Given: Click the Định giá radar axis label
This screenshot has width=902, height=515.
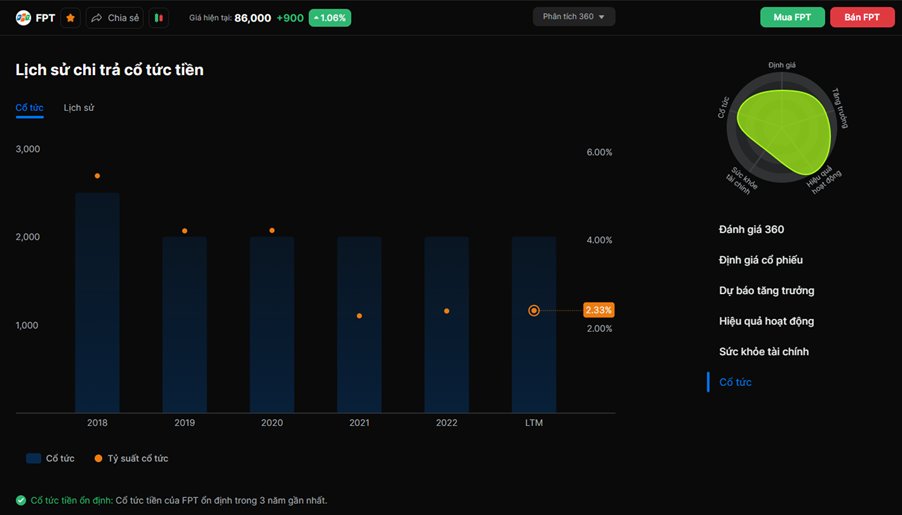Looking at the screenshot, I should coord(782,65).
